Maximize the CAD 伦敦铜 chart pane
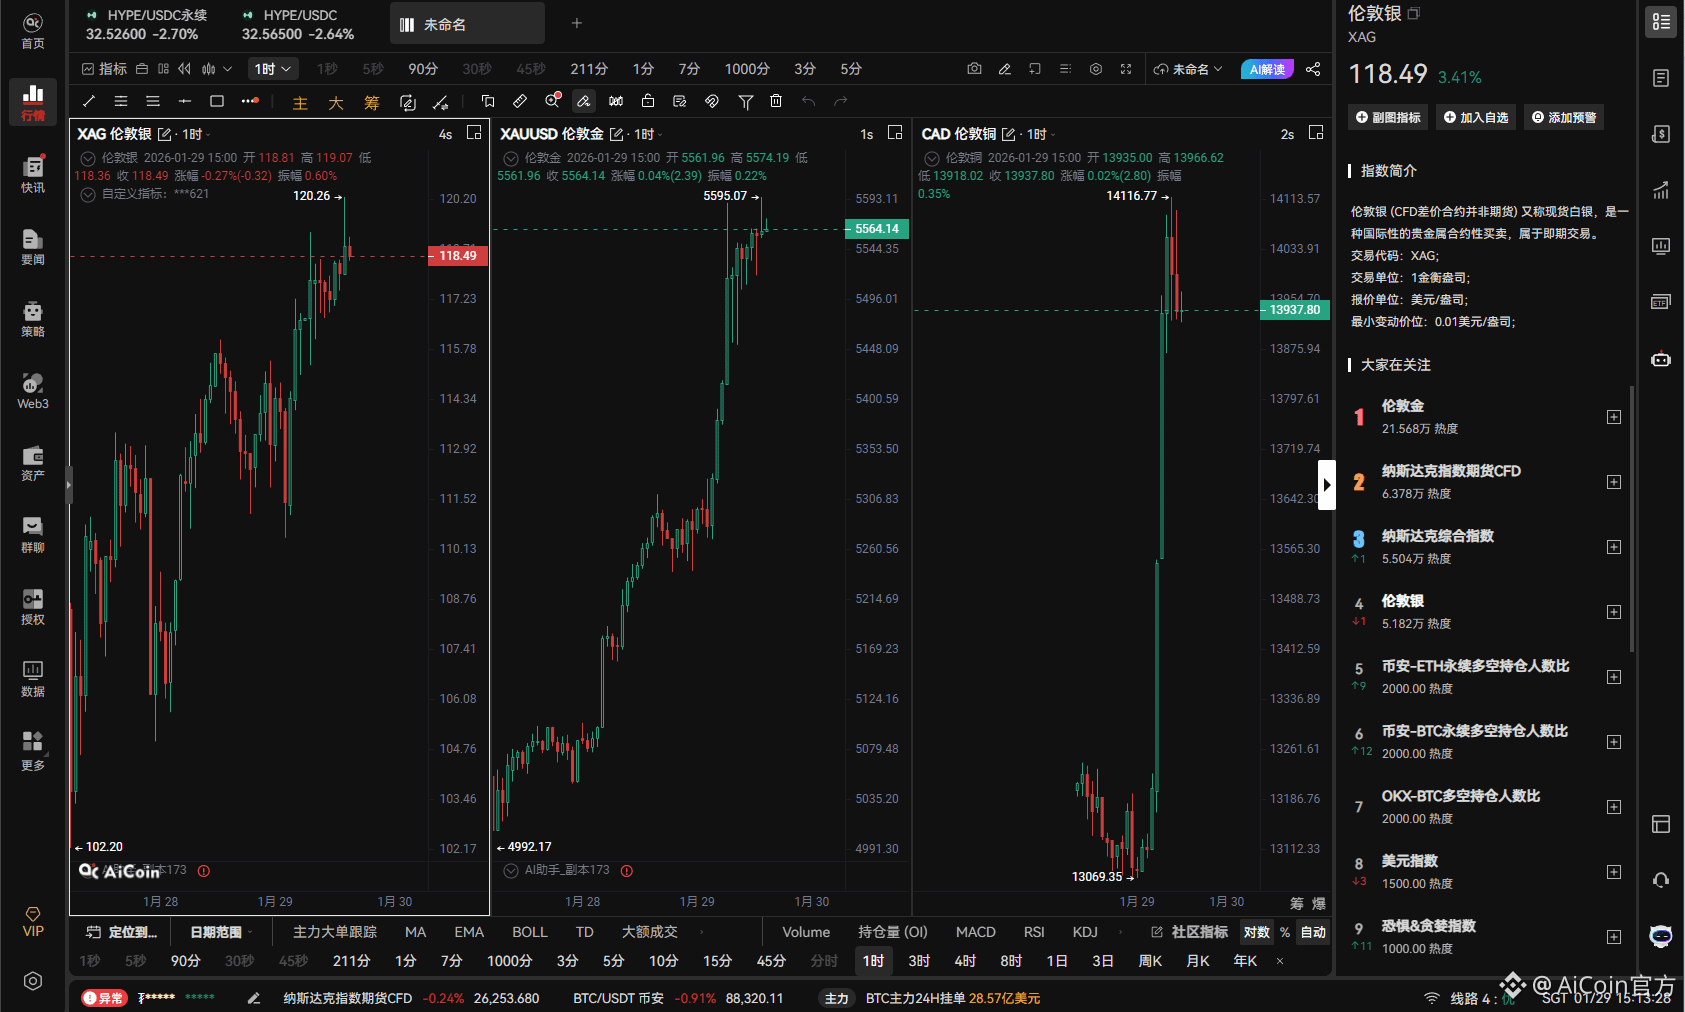The width and height of the screenshot is (1685, 1012). pyautogui.click(x=1316, y=133)
